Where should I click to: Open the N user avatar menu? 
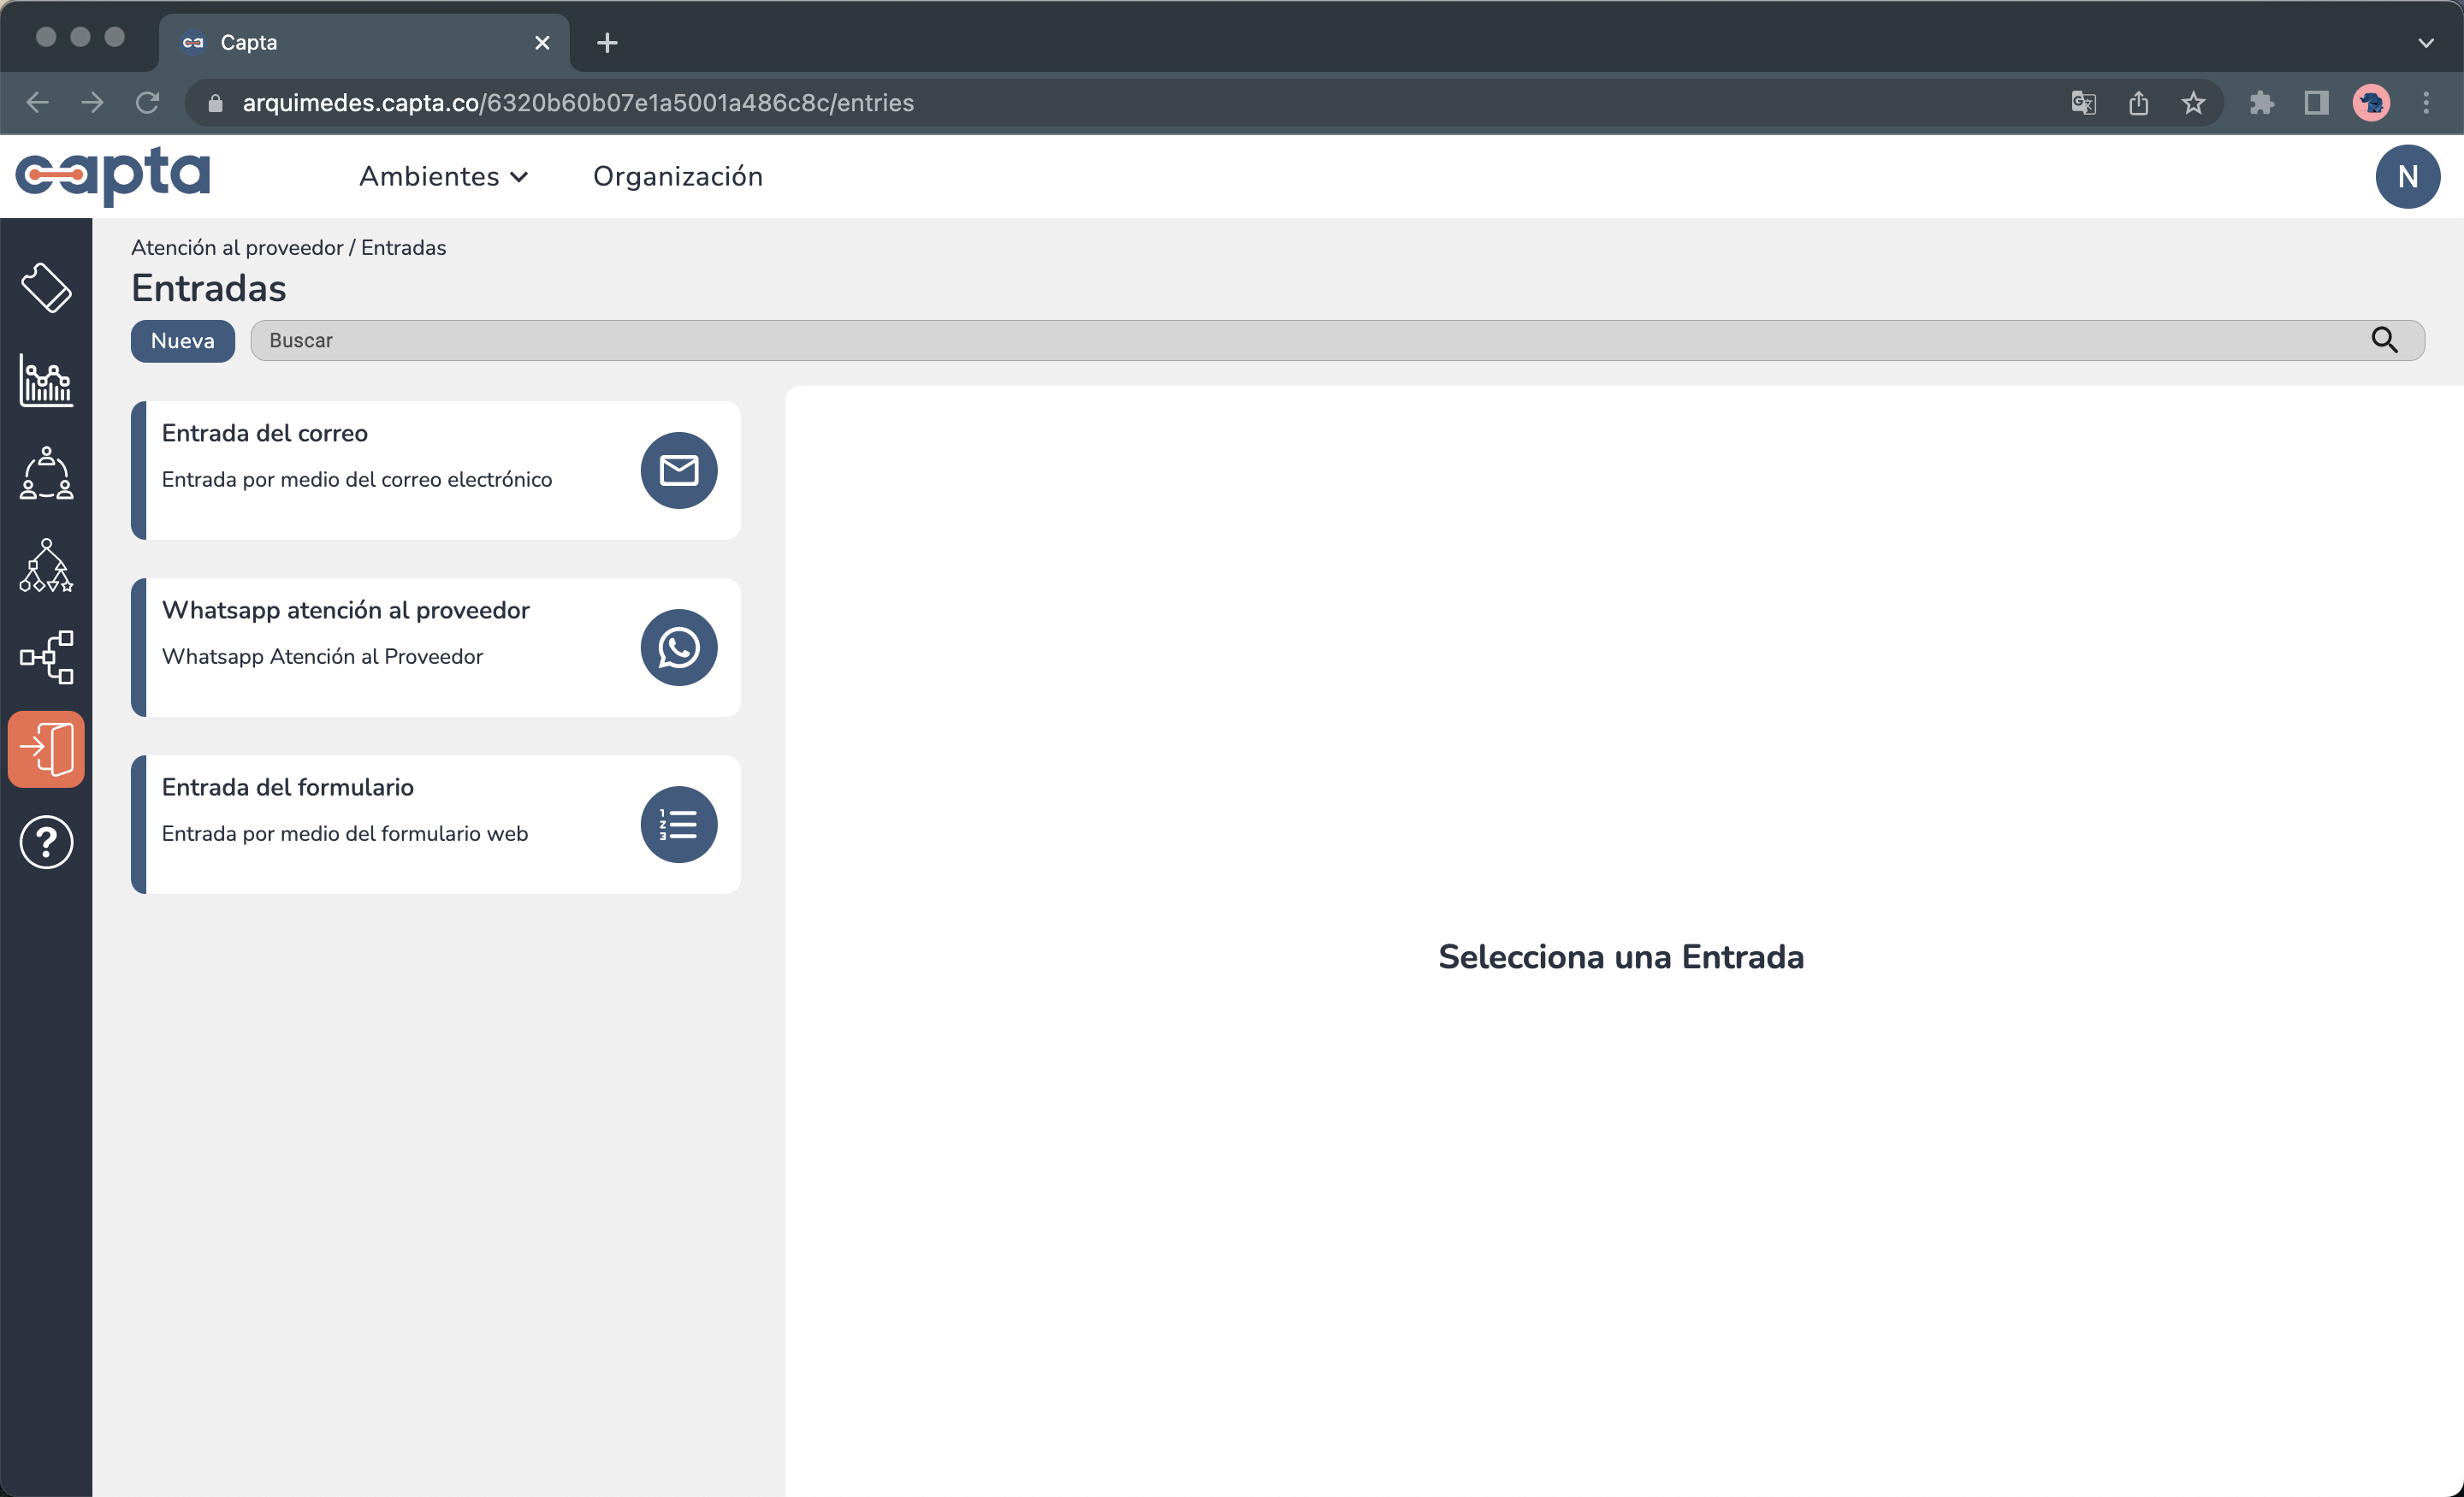pyautogui.click(x=2406, y=176)
